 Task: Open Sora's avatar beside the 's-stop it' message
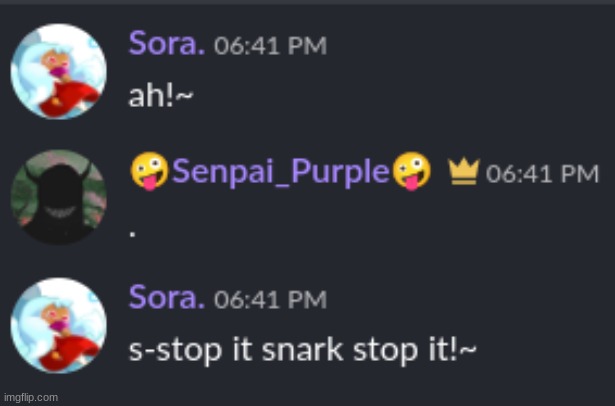tap(58, 326)
